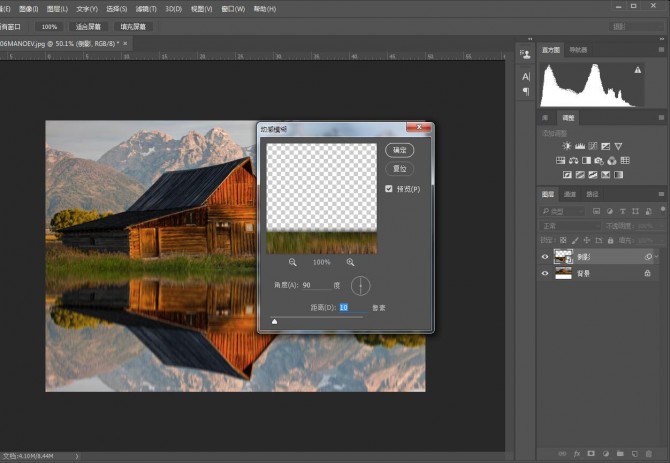This screenshot has width=670, height=463.
Task: Click the distance slider handle
Action: pyautogui.click(x=274, y=322)
